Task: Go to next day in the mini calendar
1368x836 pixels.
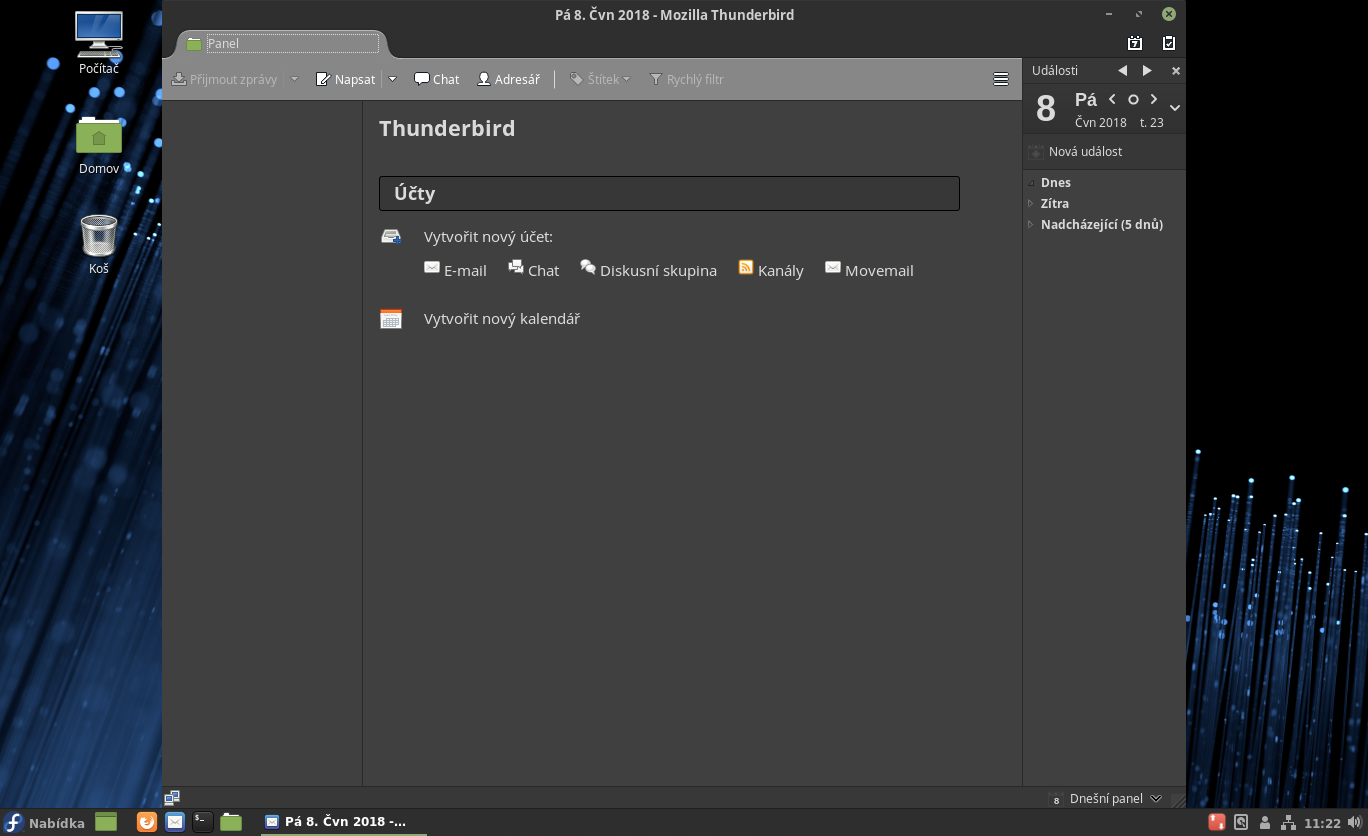Action: 1154,99
